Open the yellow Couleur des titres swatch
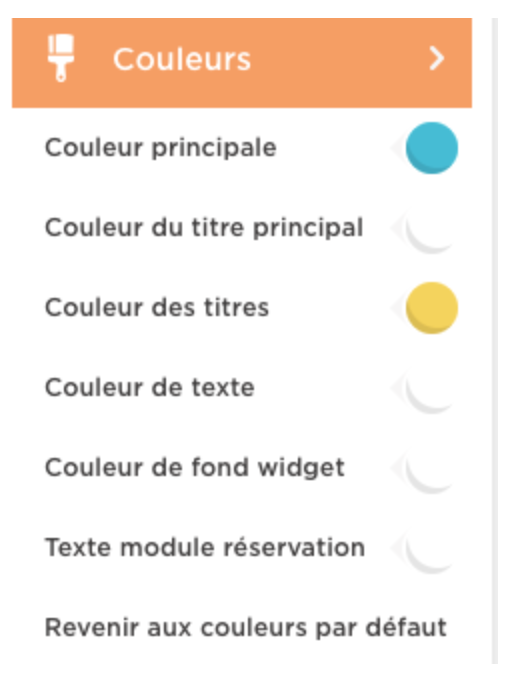This screenshot has width=514, height=682. (x=432, y=308)
